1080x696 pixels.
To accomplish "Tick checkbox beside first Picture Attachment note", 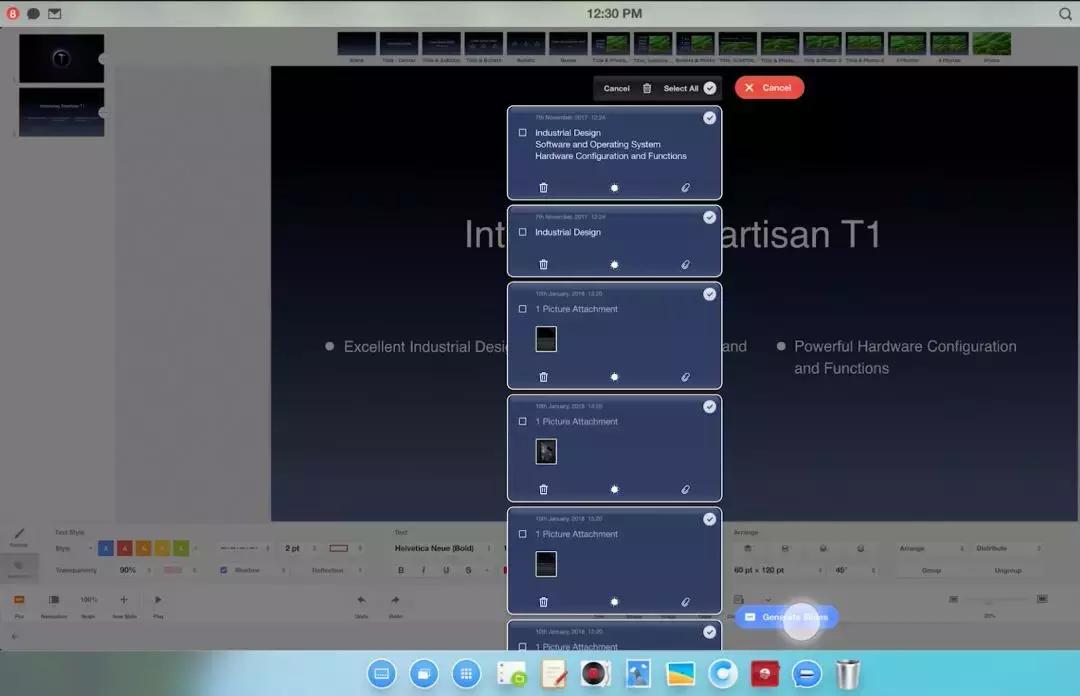I will 523,310.
